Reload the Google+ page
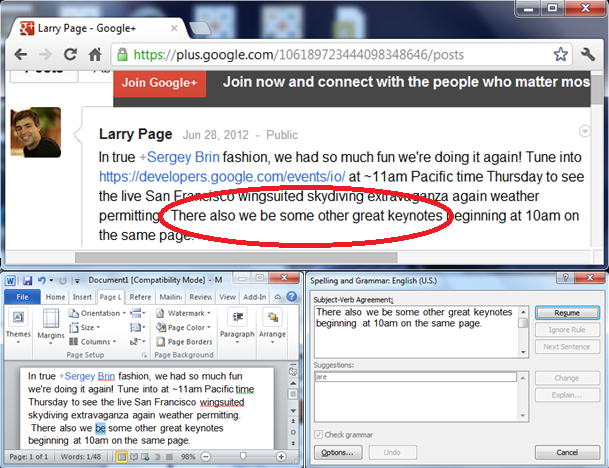The image size is (609, 468). tap(70, 54)
